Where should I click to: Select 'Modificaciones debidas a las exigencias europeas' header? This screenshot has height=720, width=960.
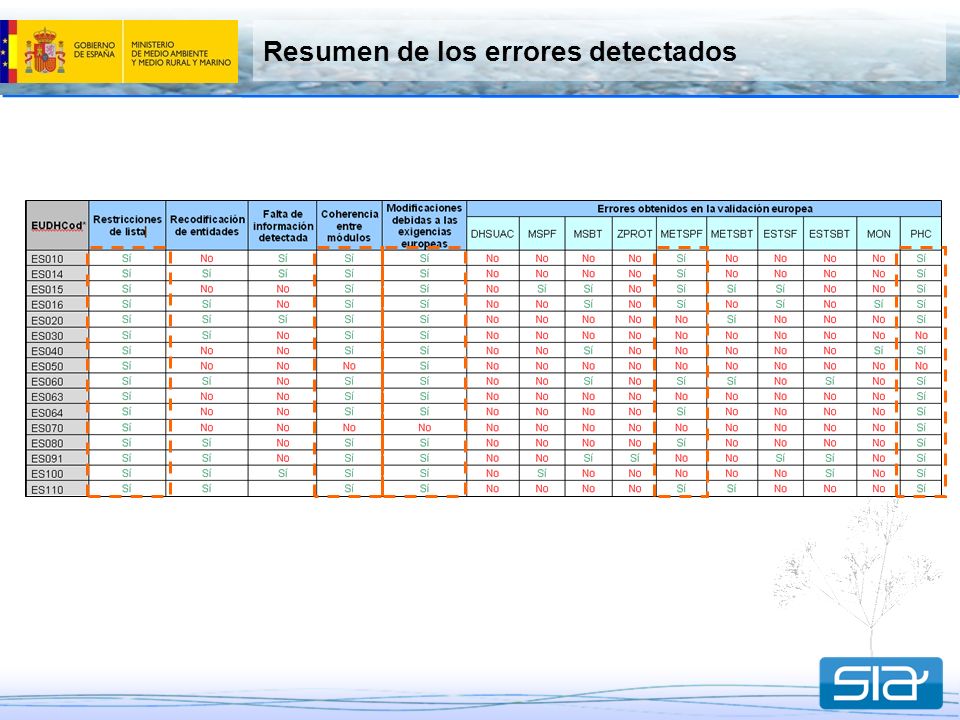pos(424,225)
